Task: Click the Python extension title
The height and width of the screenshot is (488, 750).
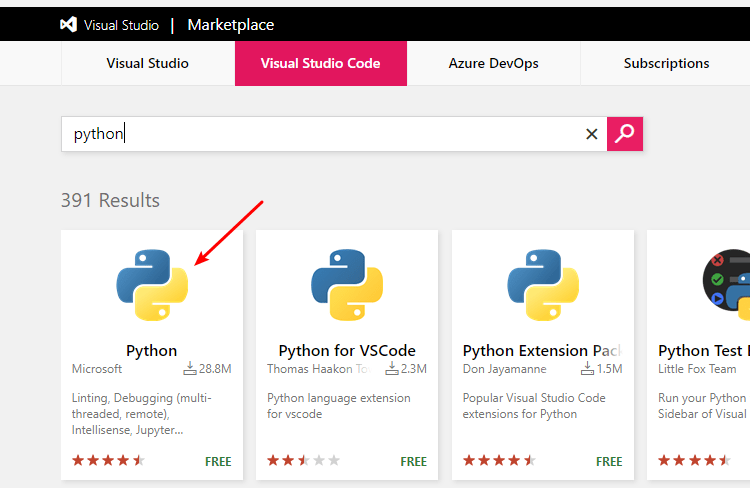Action: (152, 351)
